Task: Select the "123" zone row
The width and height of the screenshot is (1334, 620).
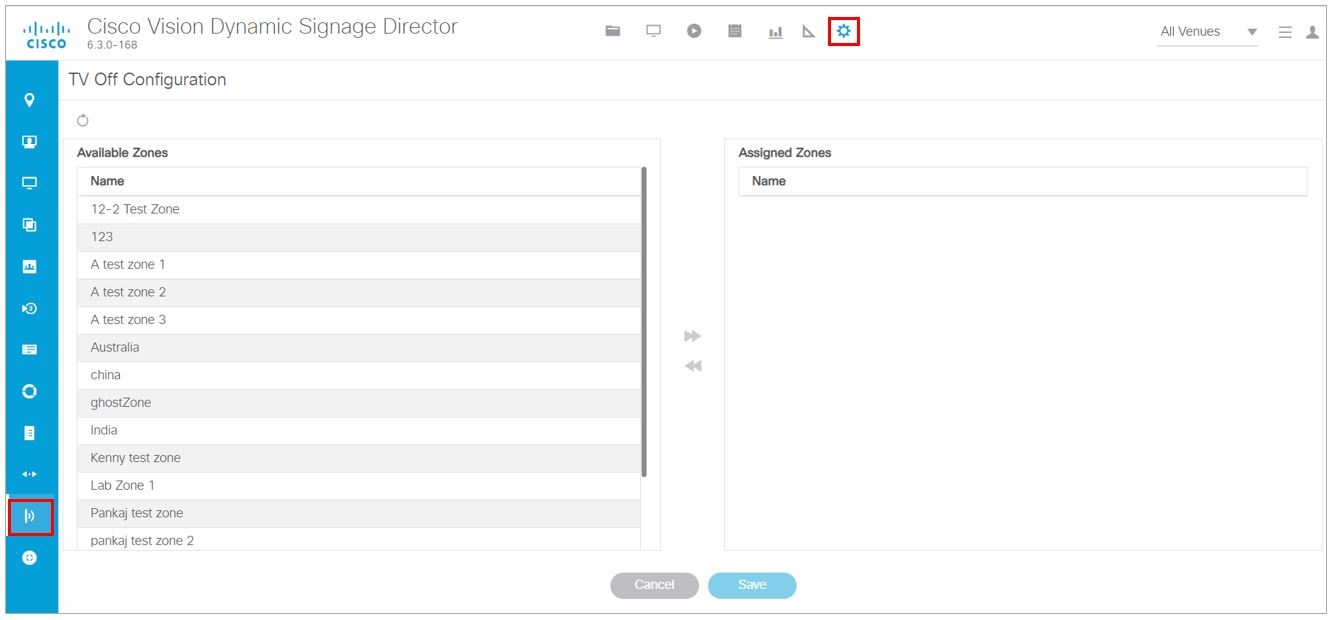Action: 359,237
